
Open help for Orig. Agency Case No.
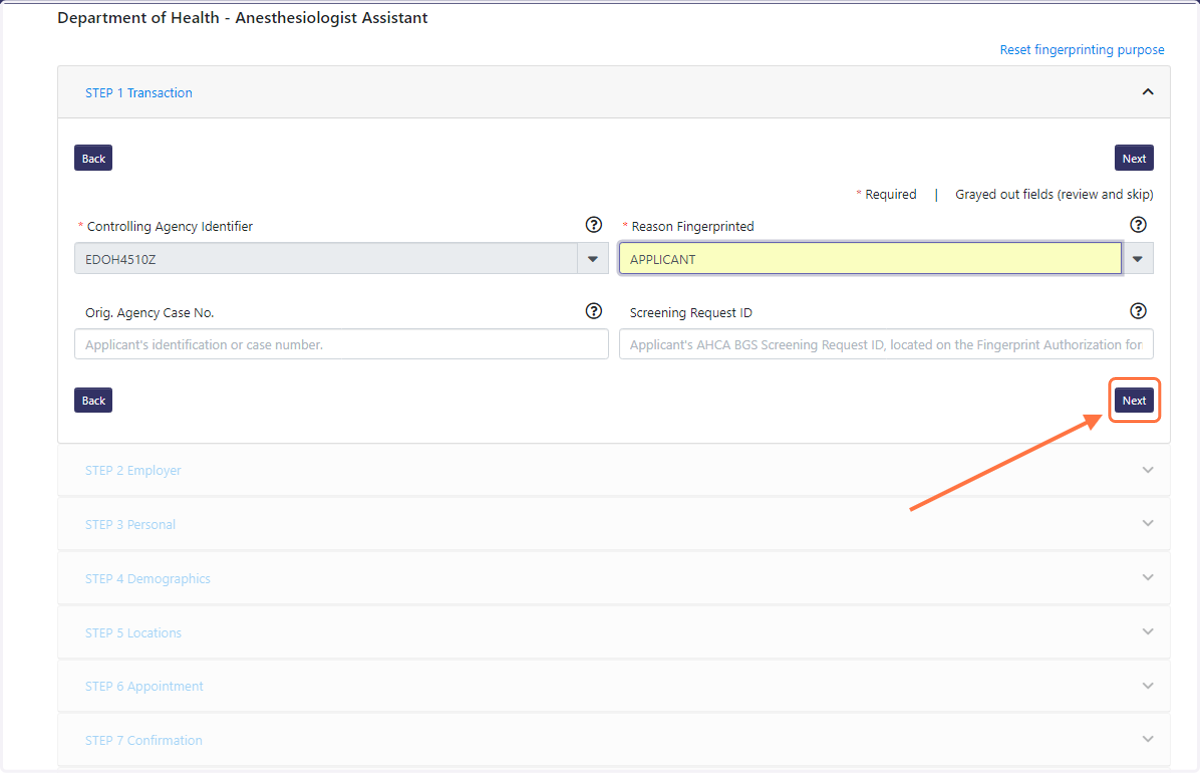click(x=593, y=311)
